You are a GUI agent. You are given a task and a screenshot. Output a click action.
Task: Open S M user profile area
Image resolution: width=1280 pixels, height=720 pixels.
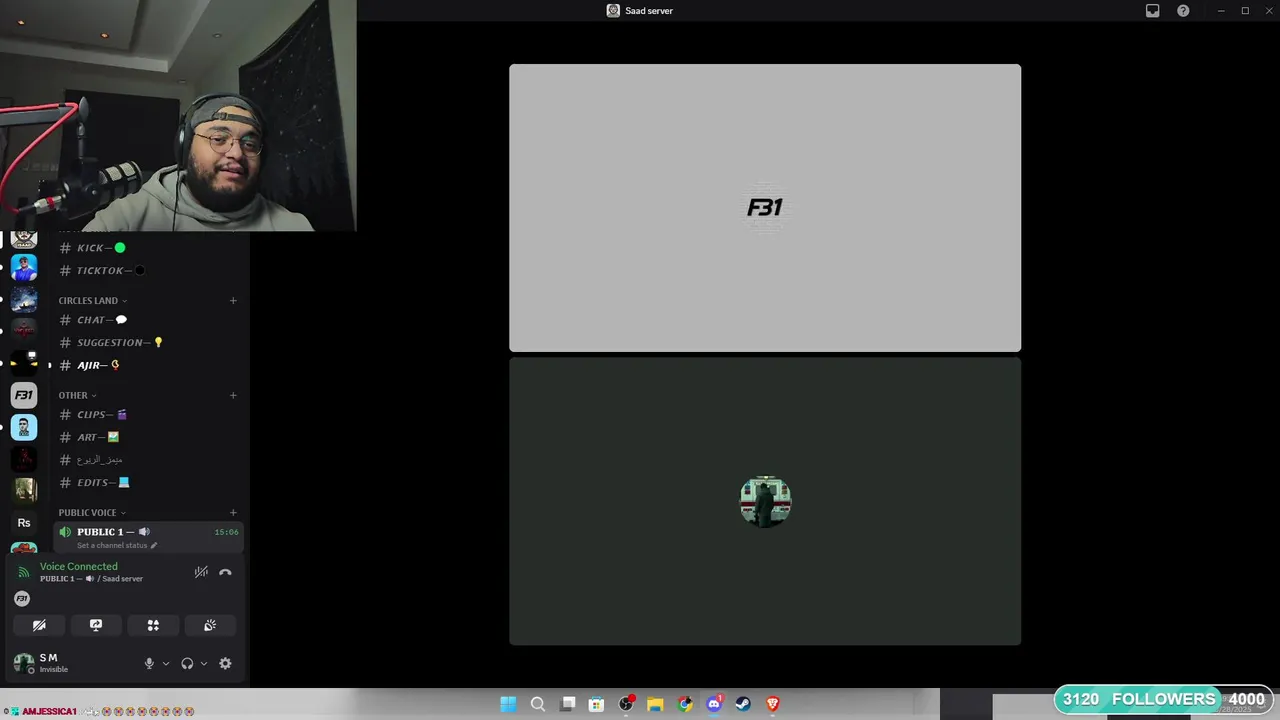click(x=70, y=663)
